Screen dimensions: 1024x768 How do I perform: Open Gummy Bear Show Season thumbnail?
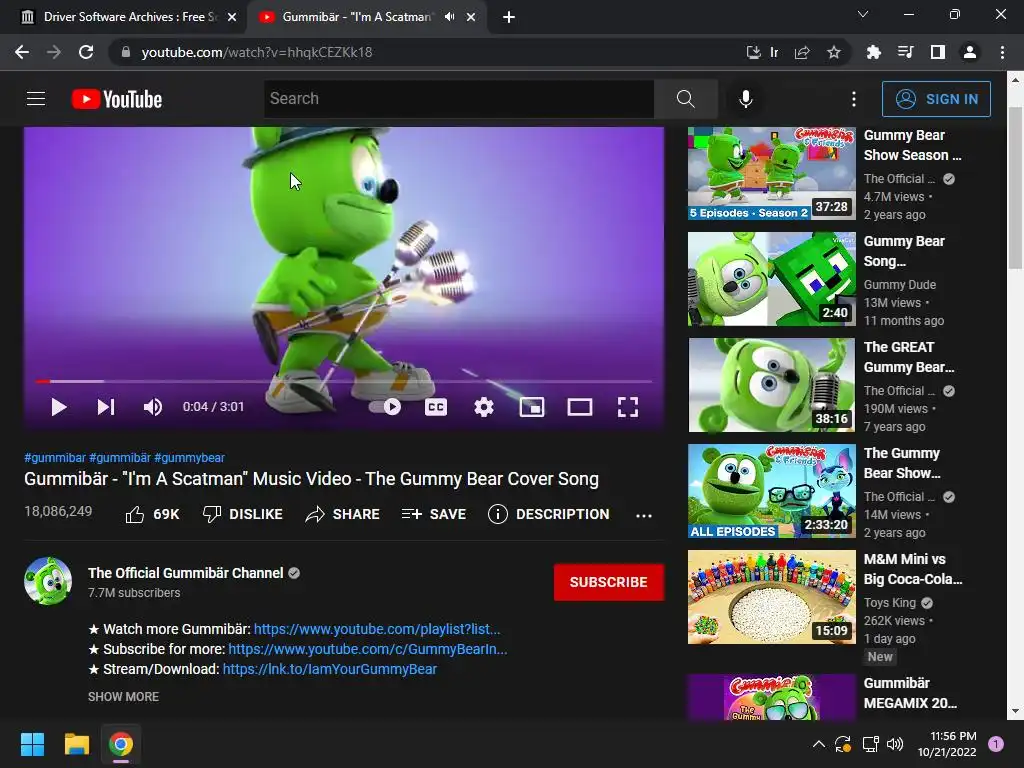click(771, 173)
